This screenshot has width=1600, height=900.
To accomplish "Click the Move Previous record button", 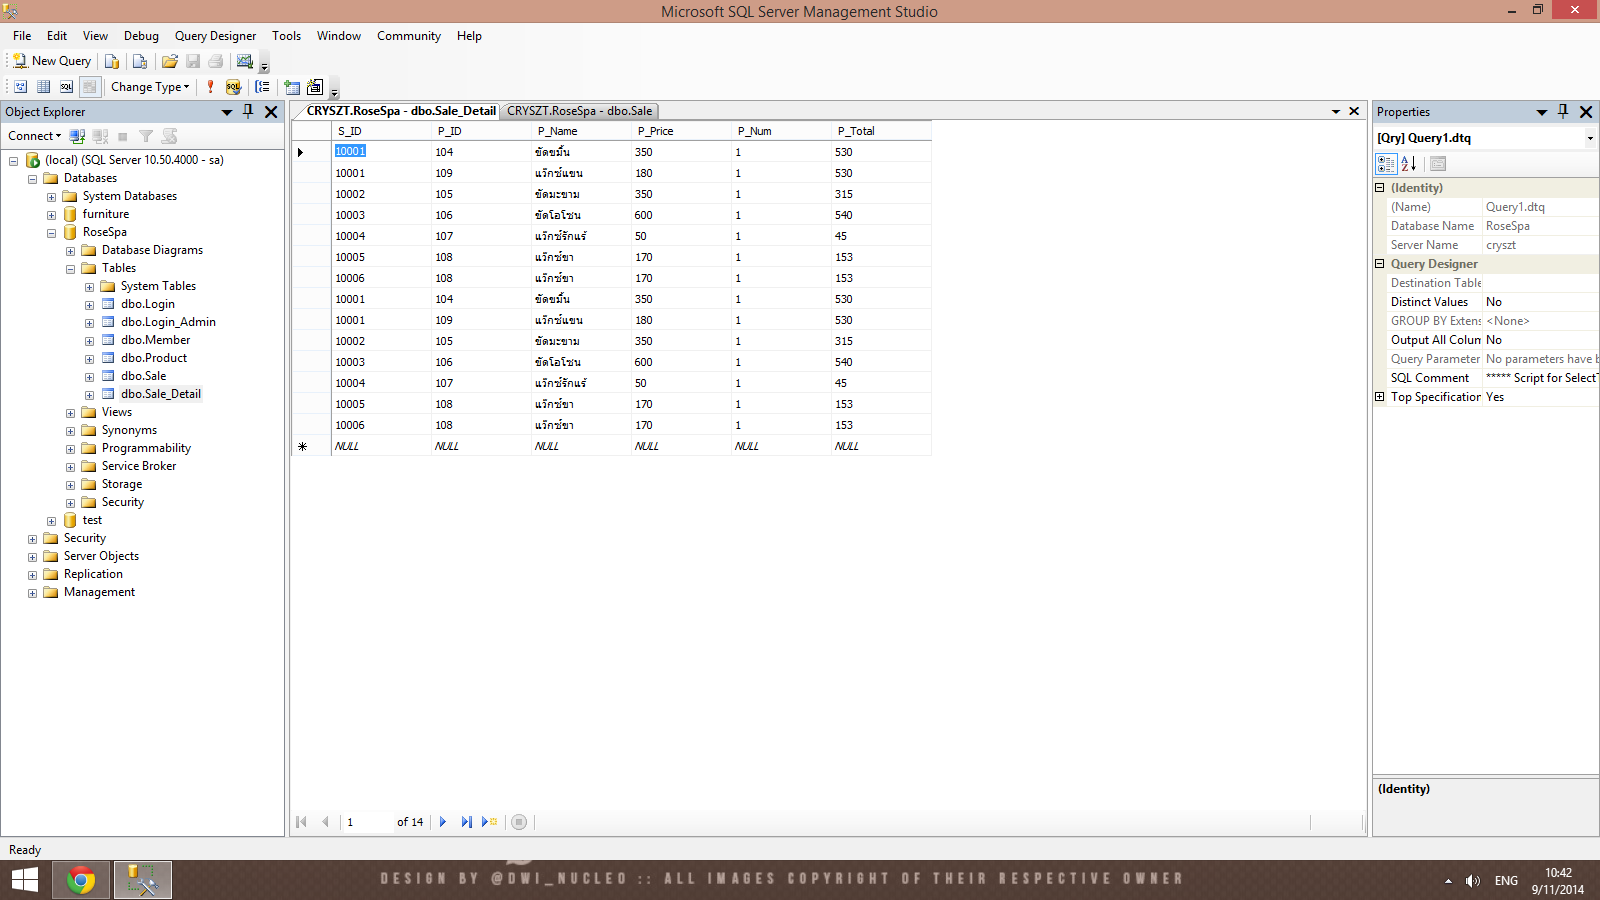I will coord(325,822).
